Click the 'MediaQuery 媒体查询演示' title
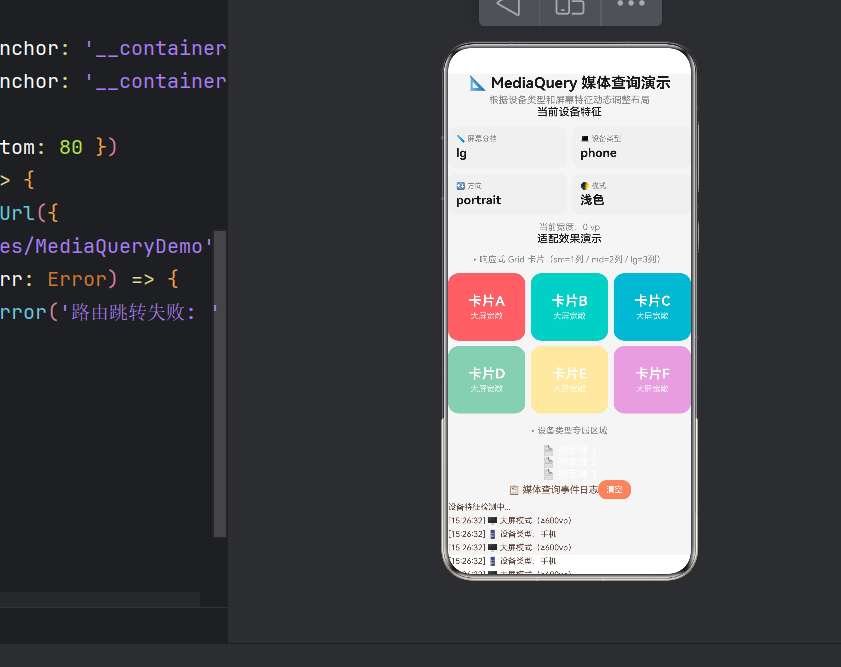Screen dimensions: 841x667 point(580,83)
